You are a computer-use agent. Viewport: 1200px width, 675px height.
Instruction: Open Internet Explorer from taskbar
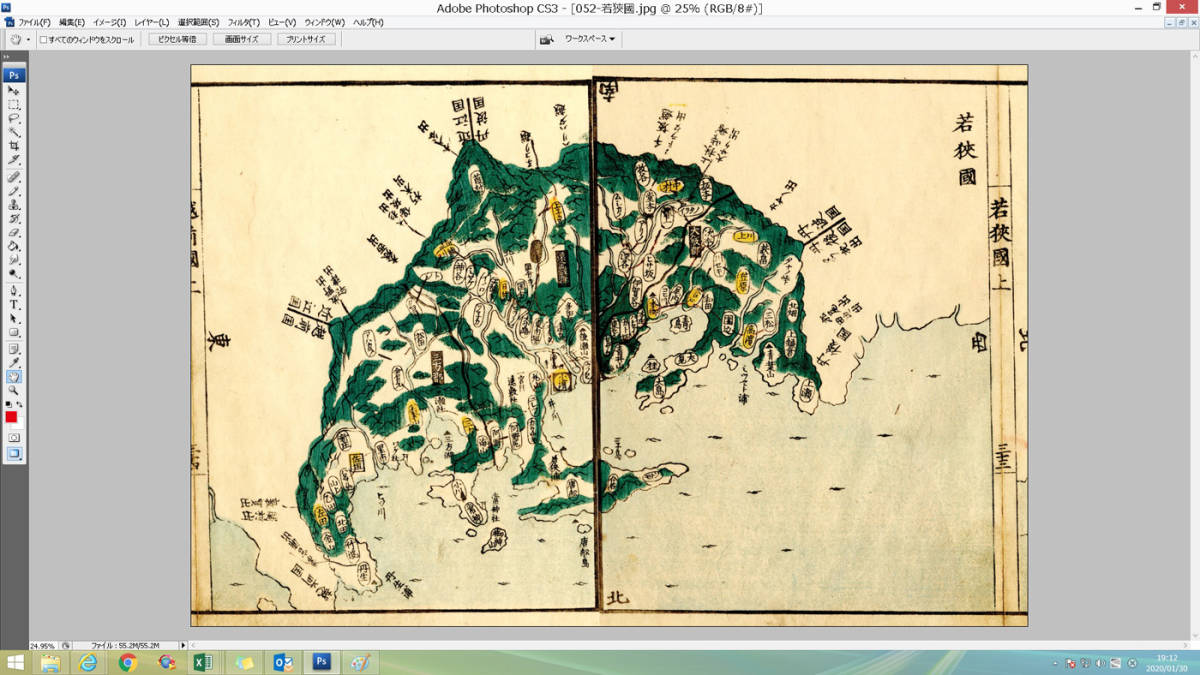click(89, 663)
